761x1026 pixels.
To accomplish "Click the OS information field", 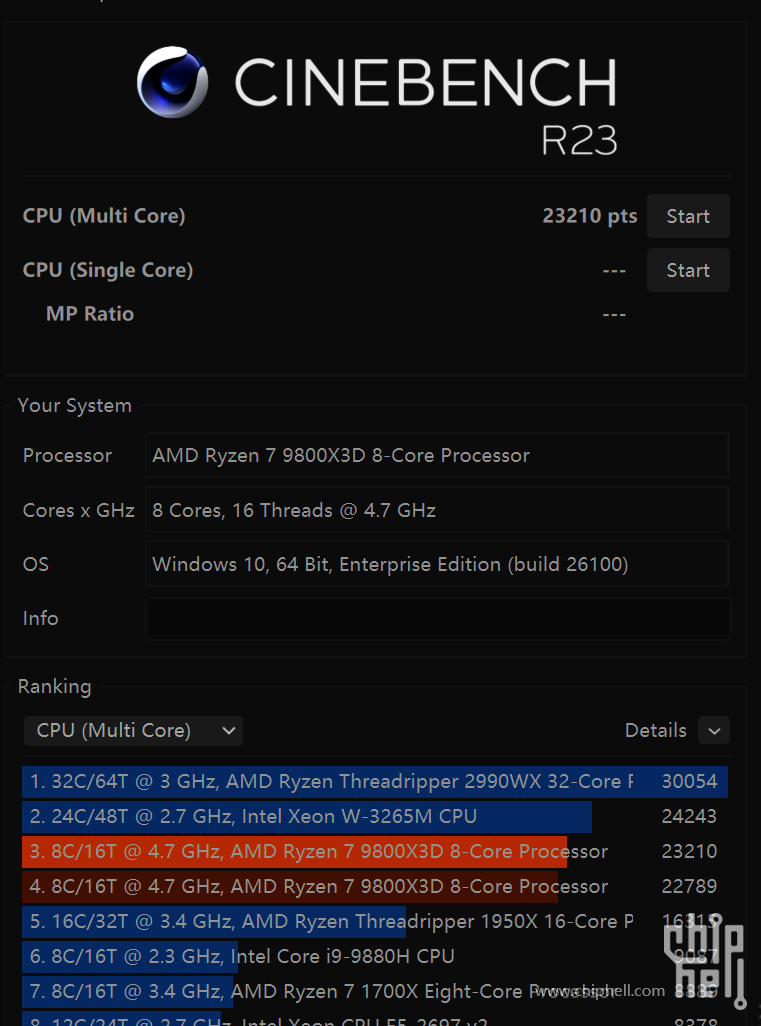I will pos(437,564).
